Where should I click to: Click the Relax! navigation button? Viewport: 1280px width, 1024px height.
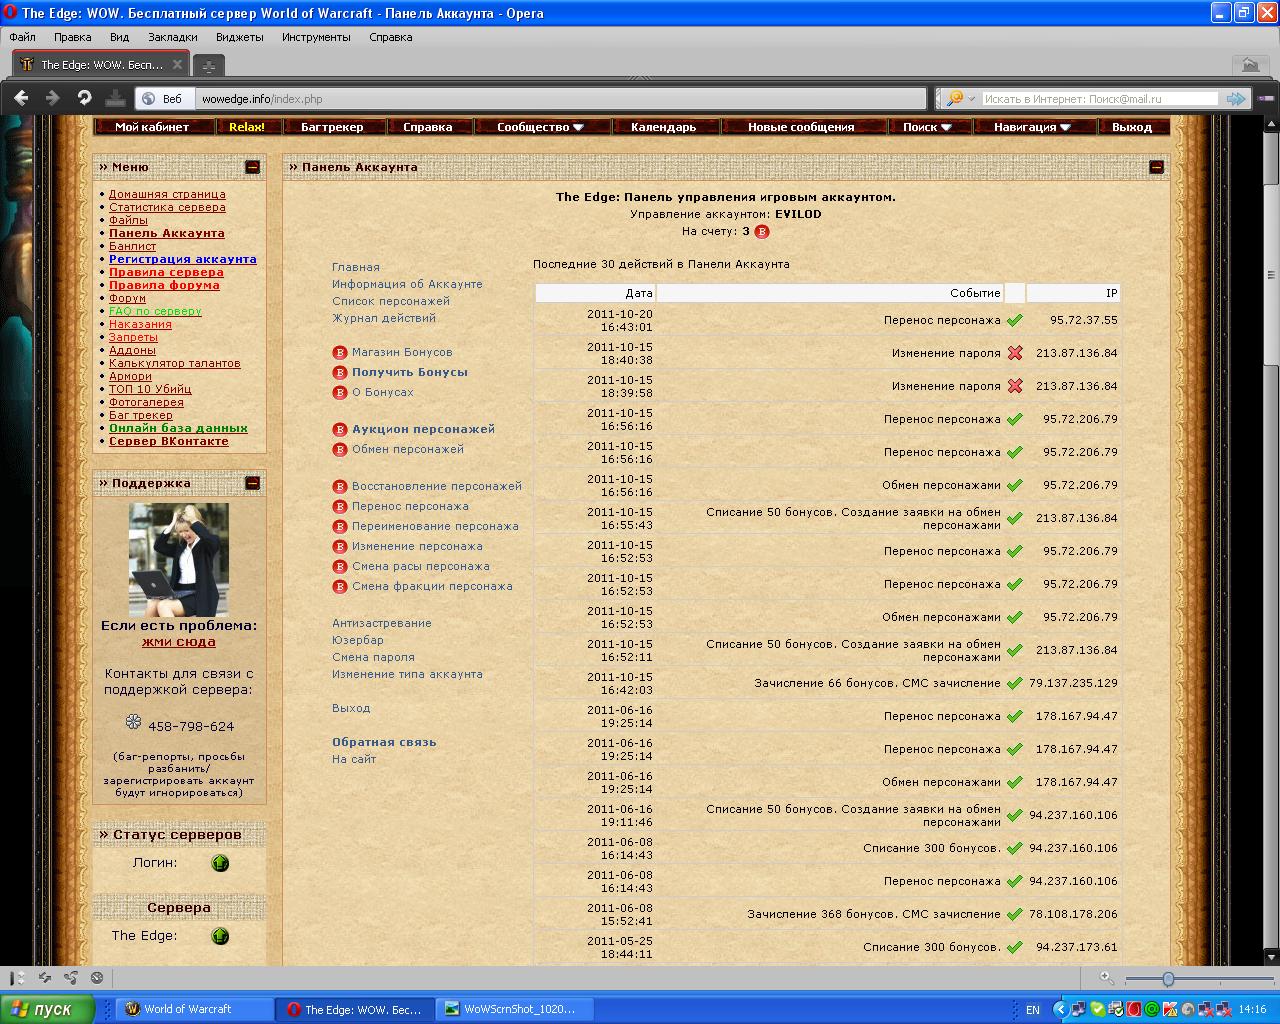coord(247,127)
